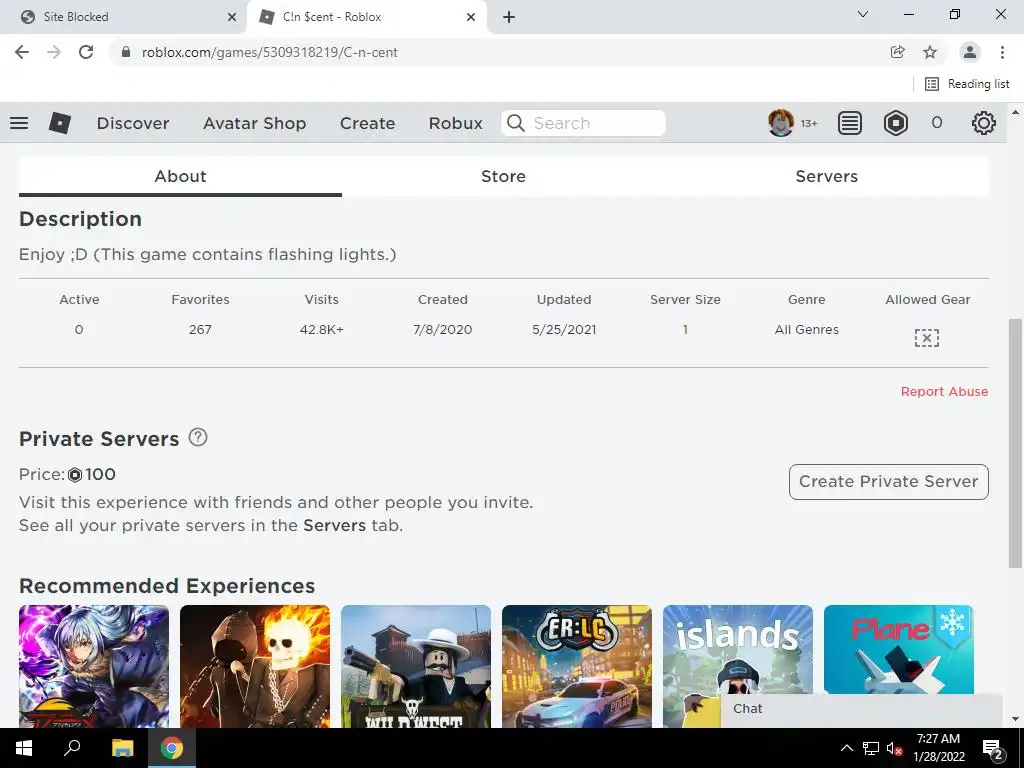Click the network status tray icon

871,748
